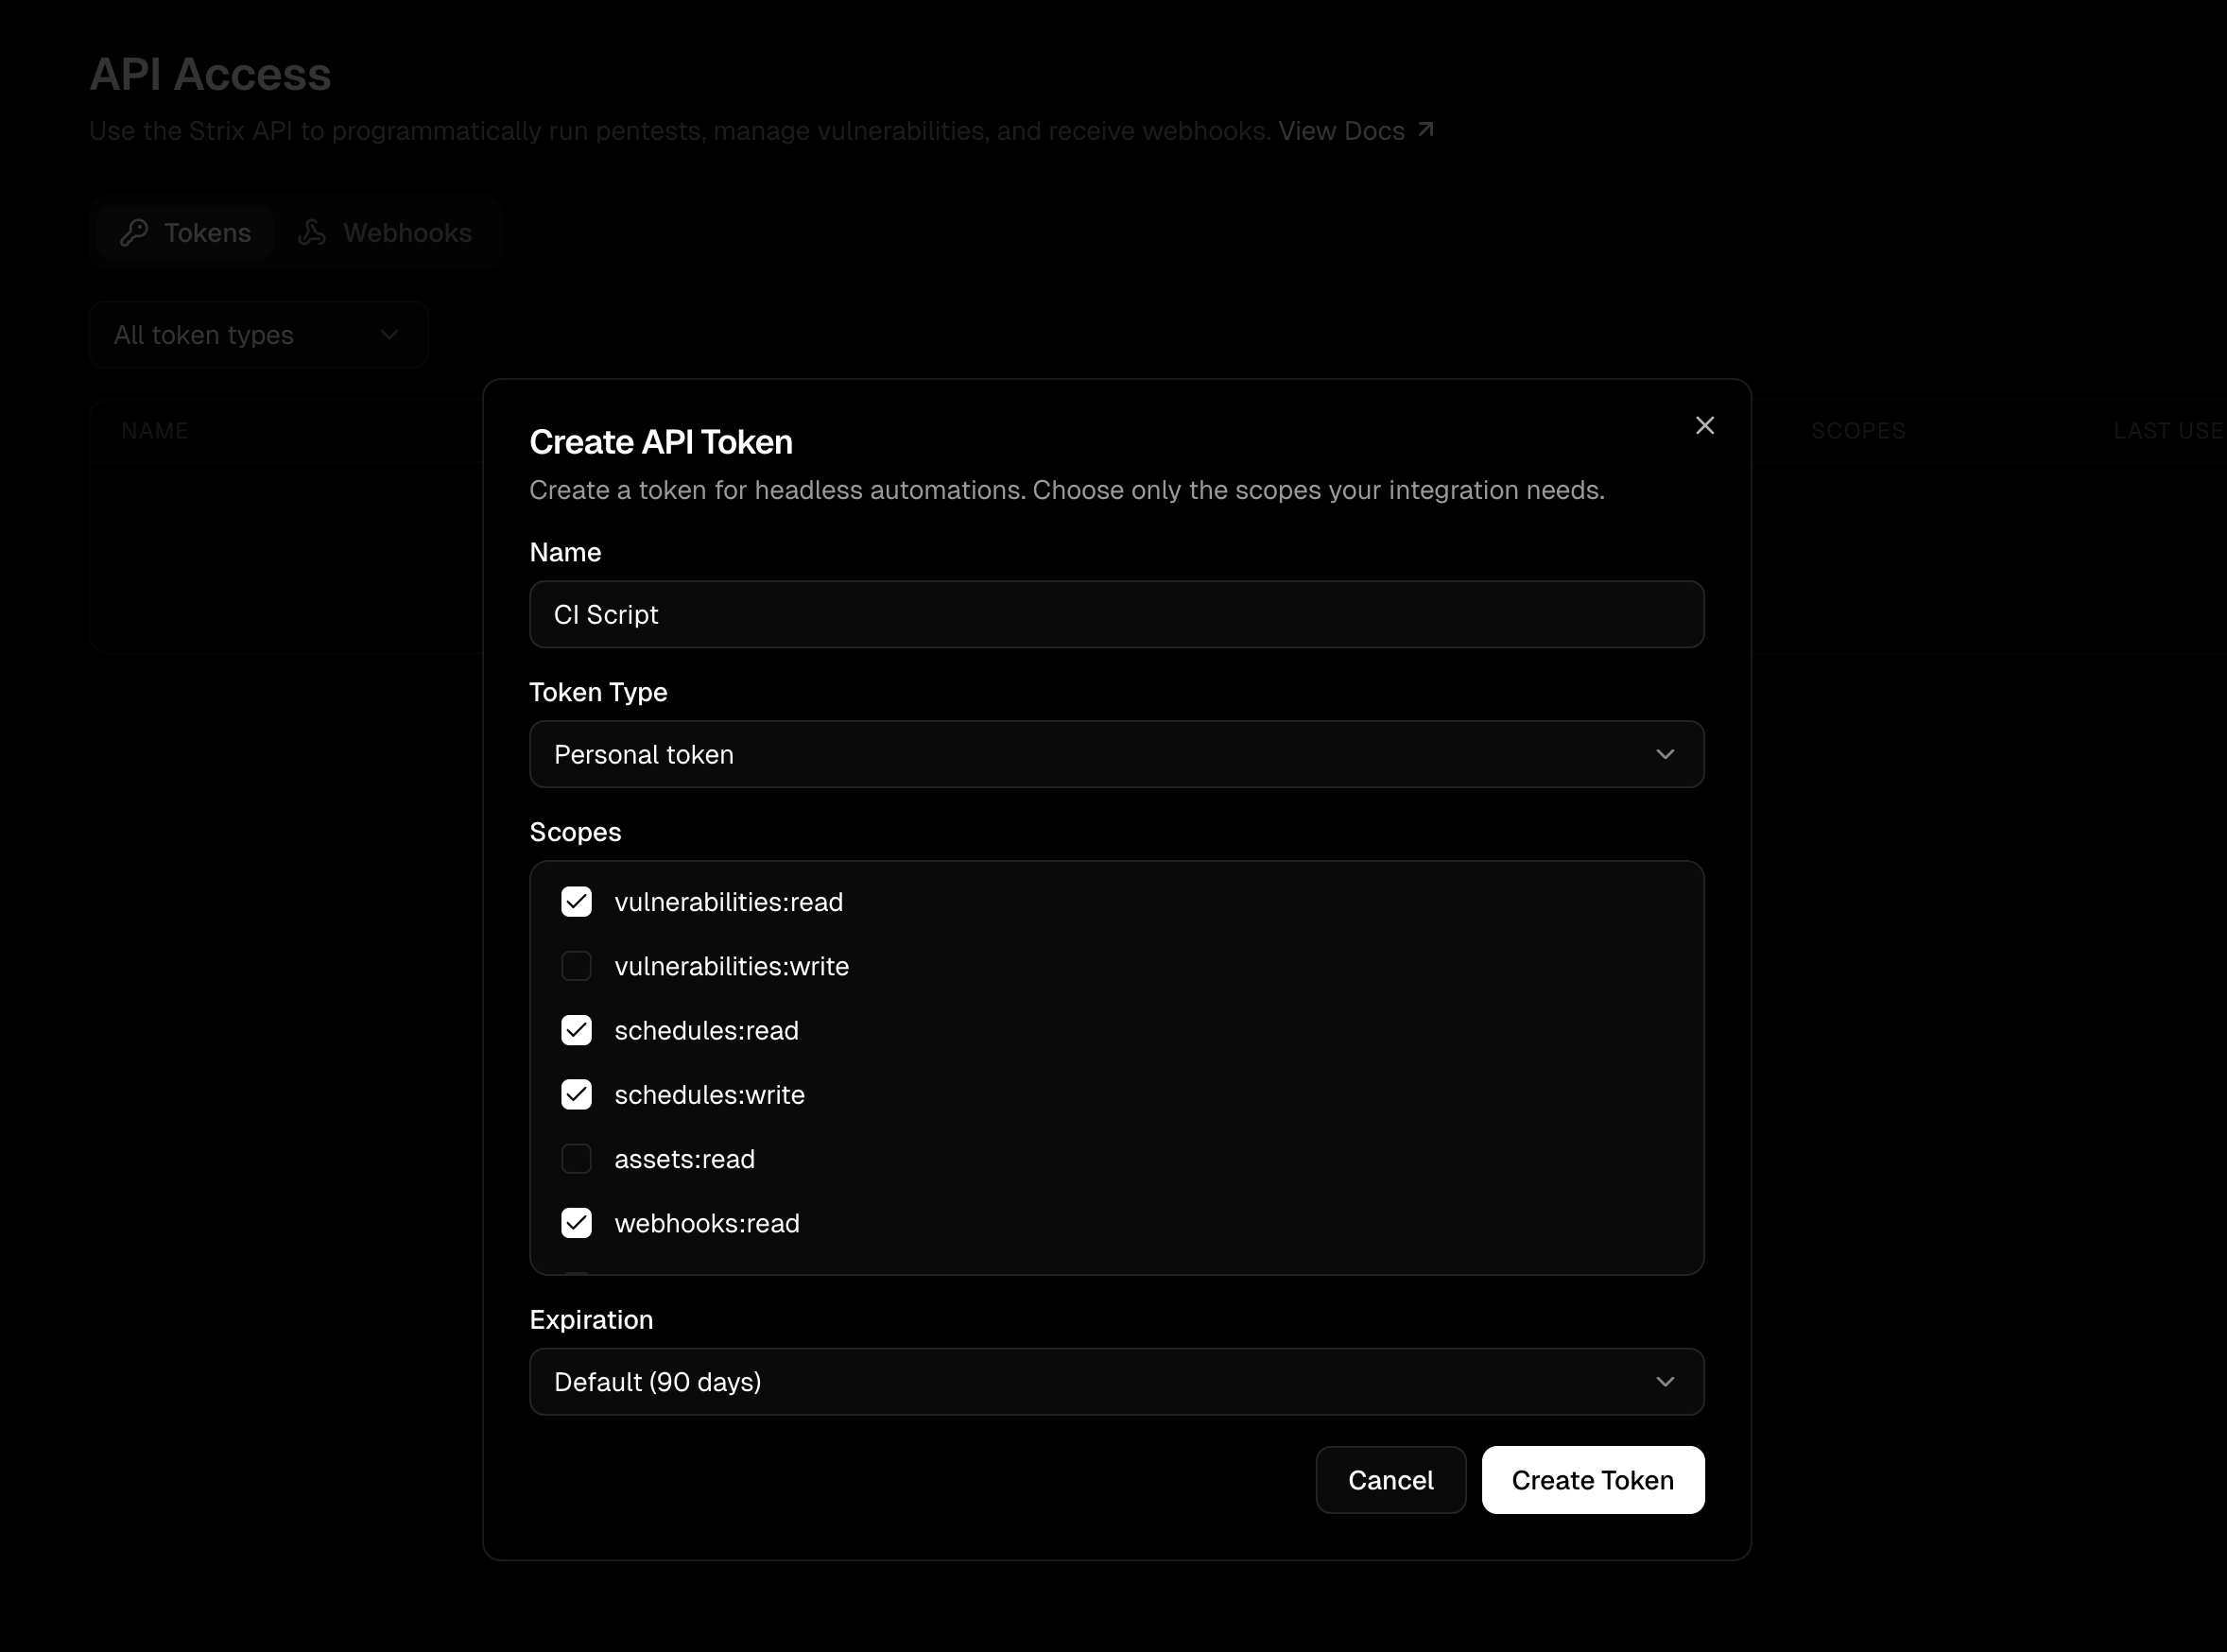The height and width of the screenshot is (1652, 2227).
Task: Click the API Access page title
Action: click(210, 74)
